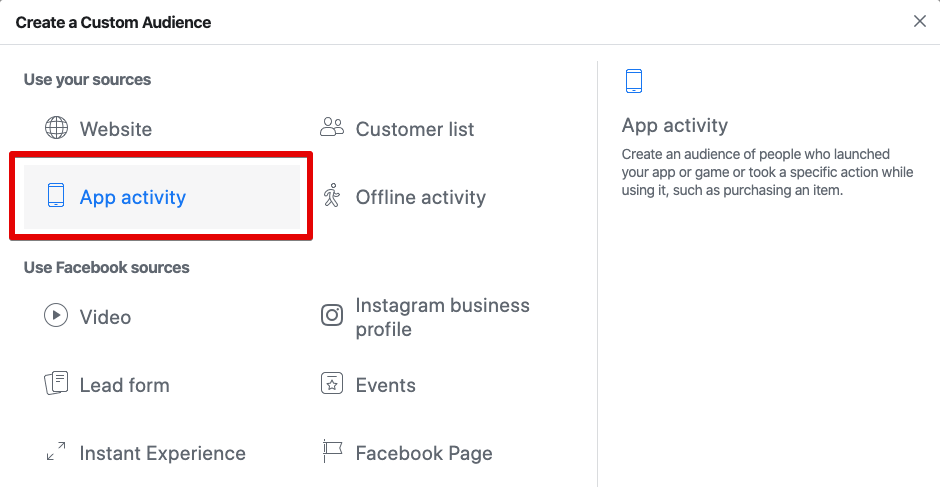Click the 'Create a Custom Audience' title

point(113,22)
